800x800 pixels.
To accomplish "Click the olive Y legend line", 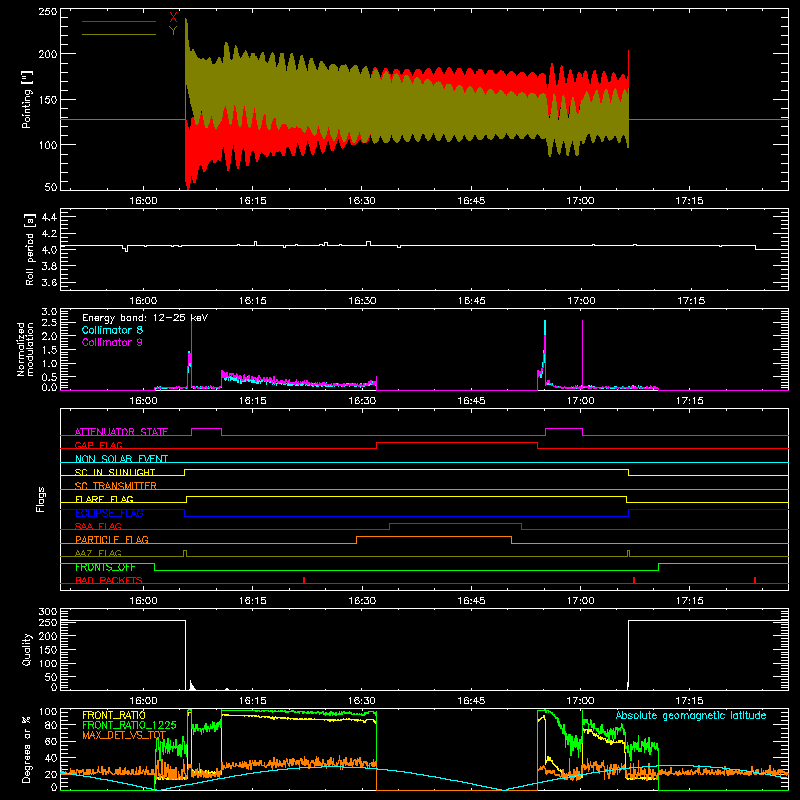I will point(119,35).
